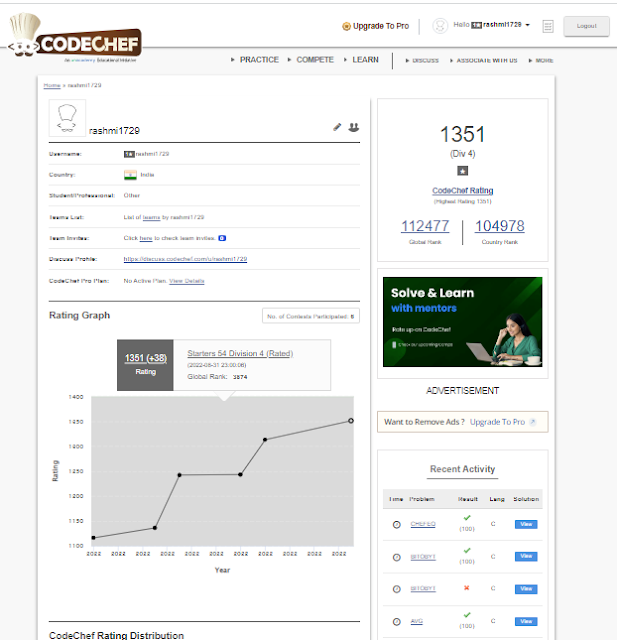Click the clock icon in AVG row
The image size is (617, 640).
pyautogui.click(x=396, y=622)
